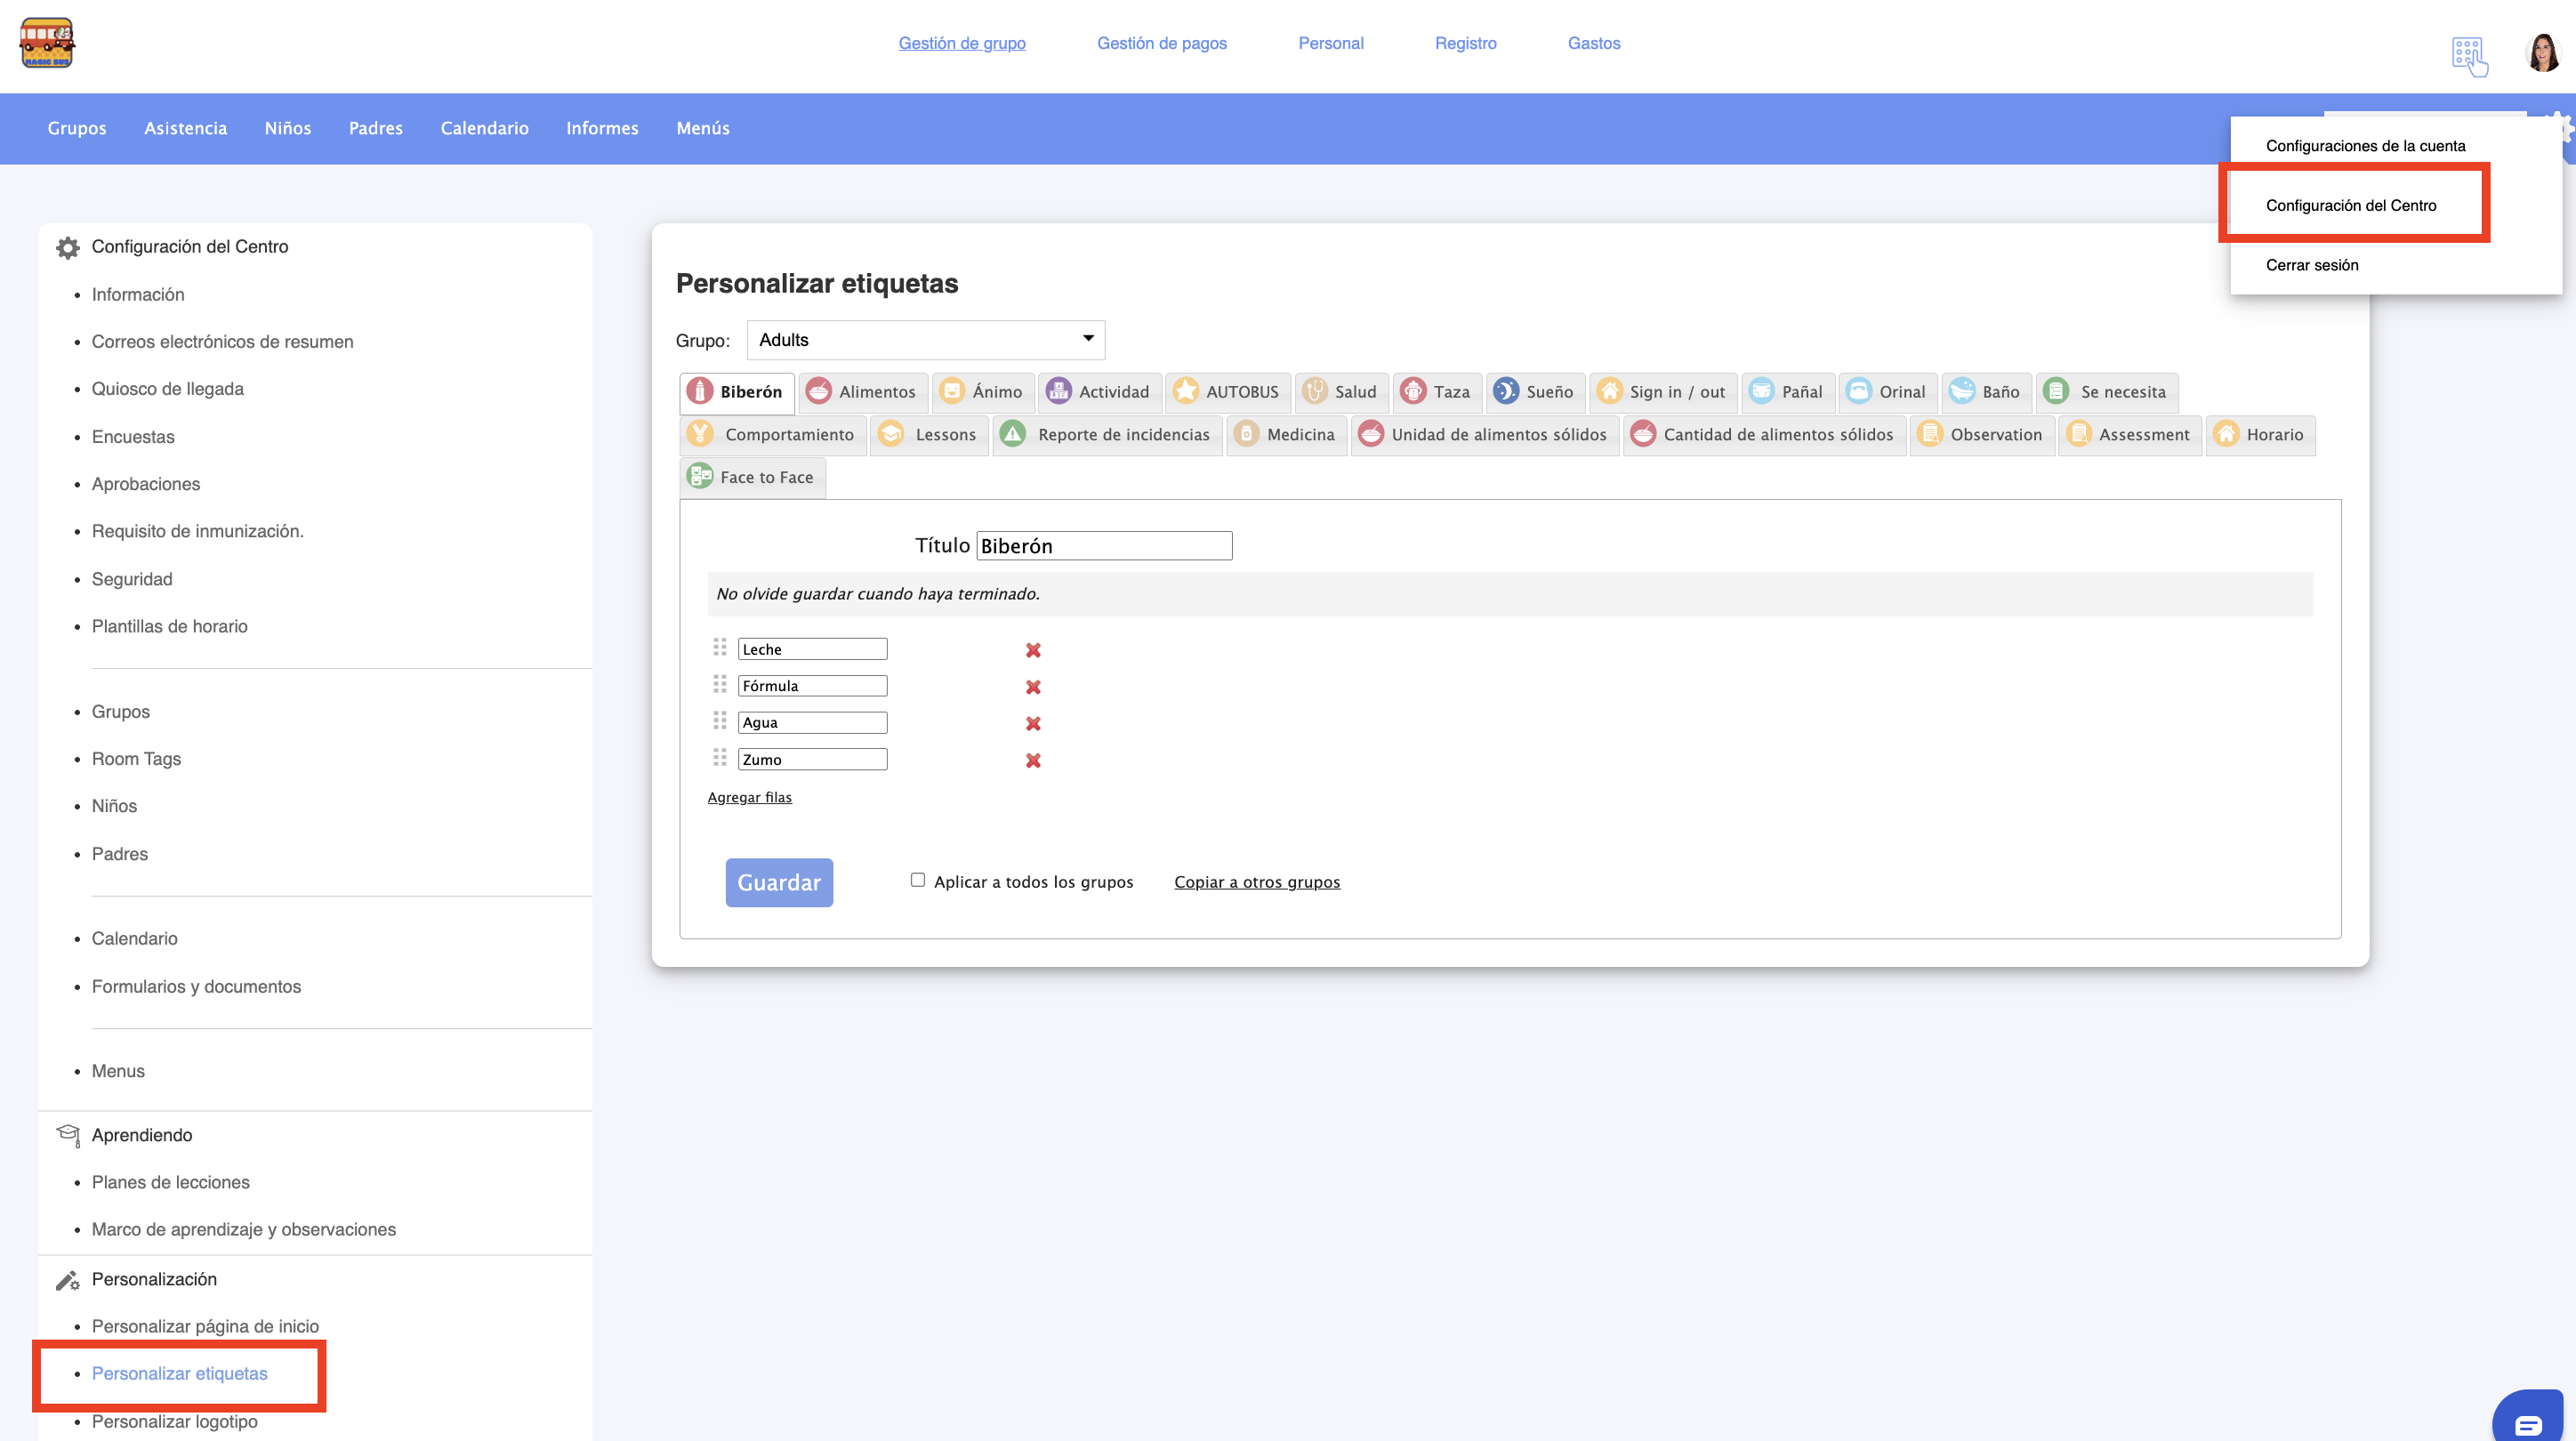Click Copiar a otros grupos link
The height and width of the screenshot is (1441, 2576).
click(x=1256, y=882)
